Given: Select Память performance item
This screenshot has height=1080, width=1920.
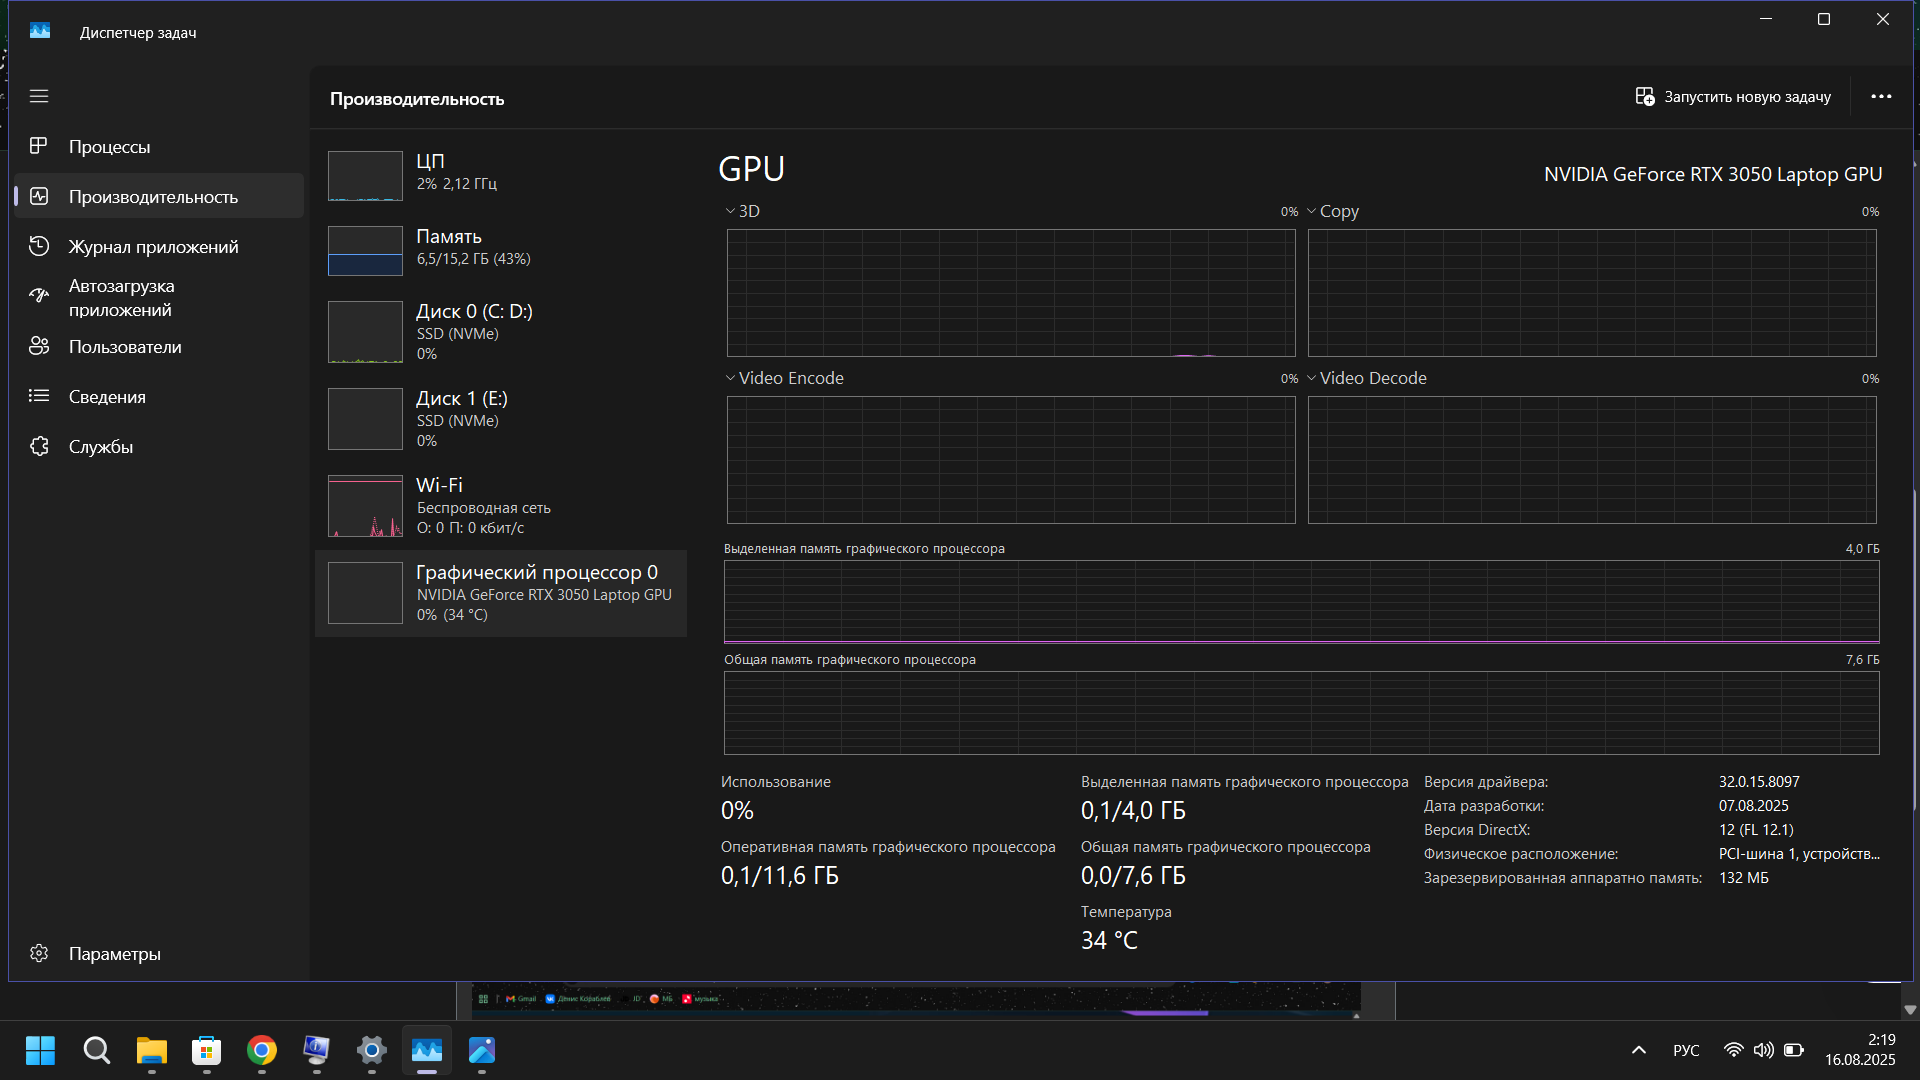Looking at the screenshot, I should pos(501,249).
